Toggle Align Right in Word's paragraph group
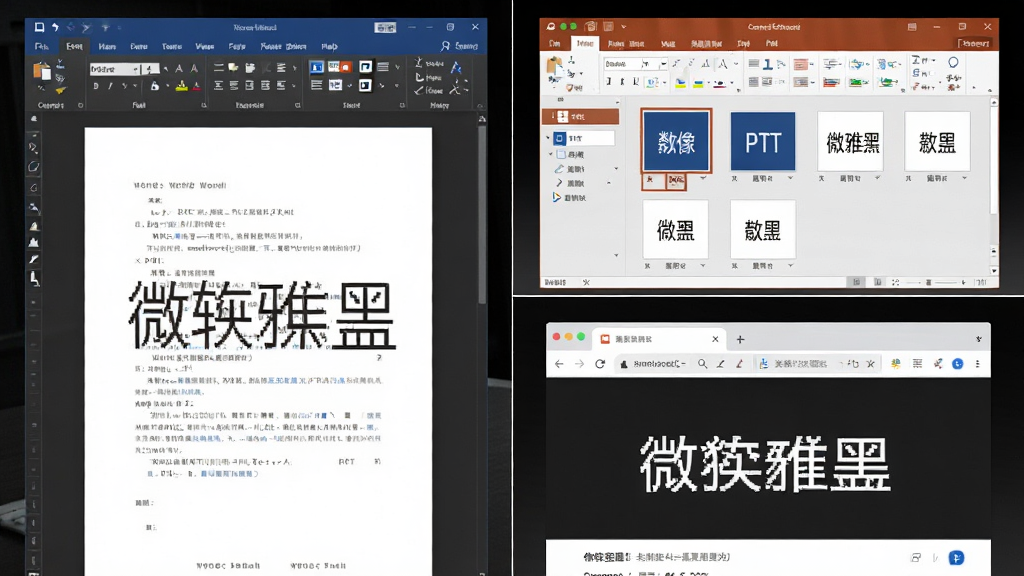This screenshot has width=1024, height=576. click(249, 86)
